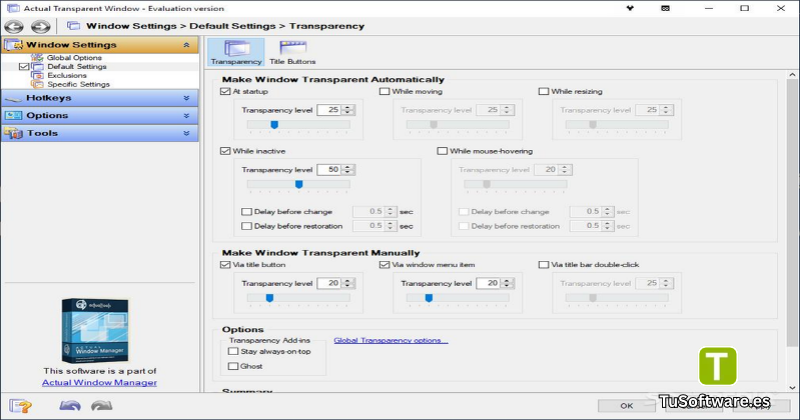Open Specific Settings in the tree
This screenshot has width=800, height=420.
click(x=79, y=84)
